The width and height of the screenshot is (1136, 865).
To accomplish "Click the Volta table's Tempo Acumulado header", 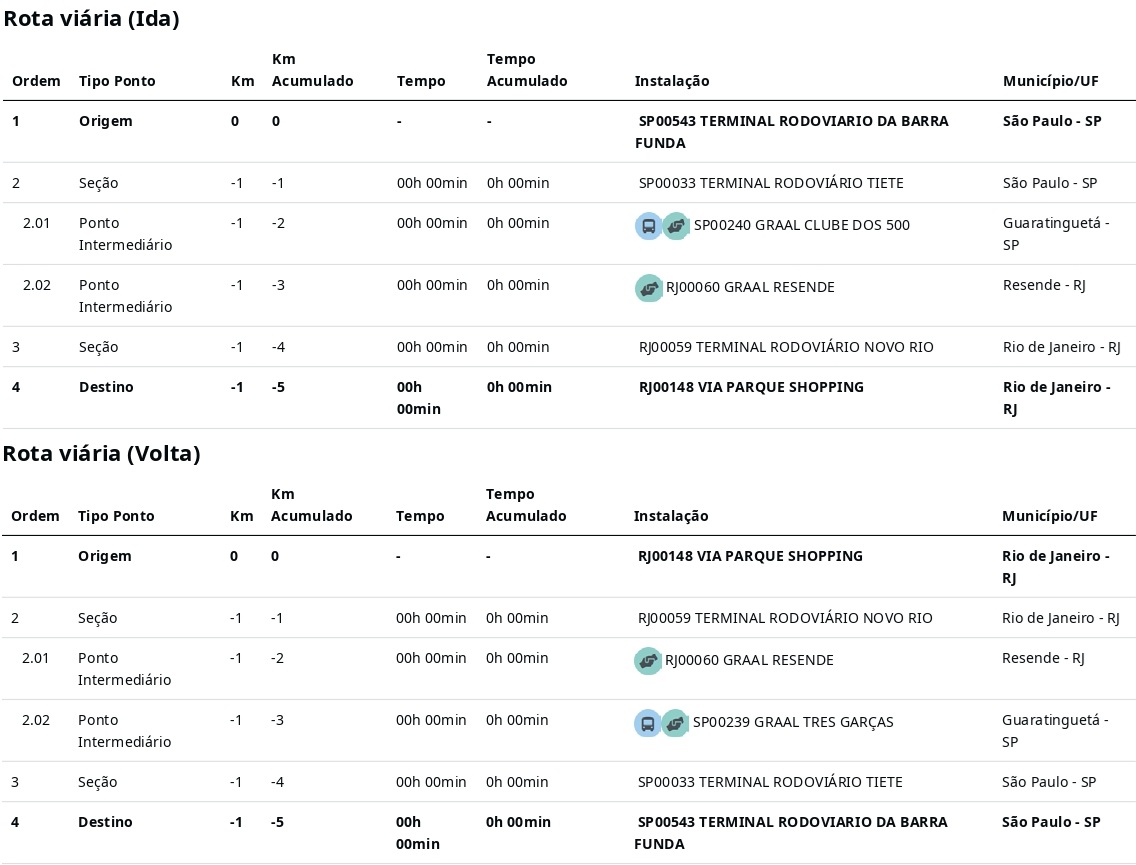I will click(x=526, y=505).
